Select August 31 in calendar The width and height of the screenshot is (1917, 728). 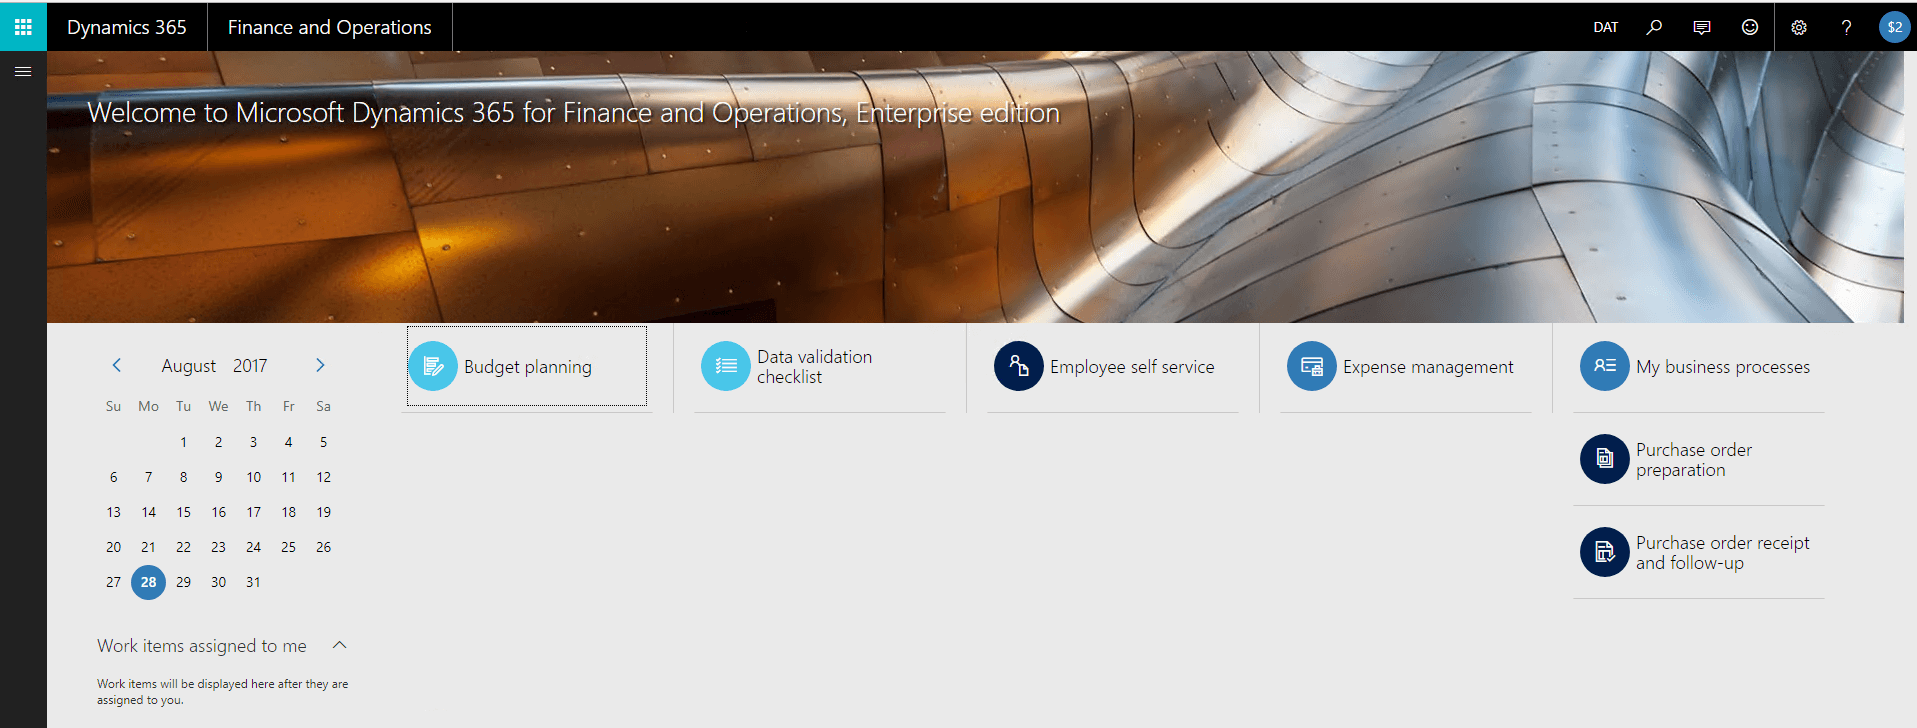tap(253, 582)
